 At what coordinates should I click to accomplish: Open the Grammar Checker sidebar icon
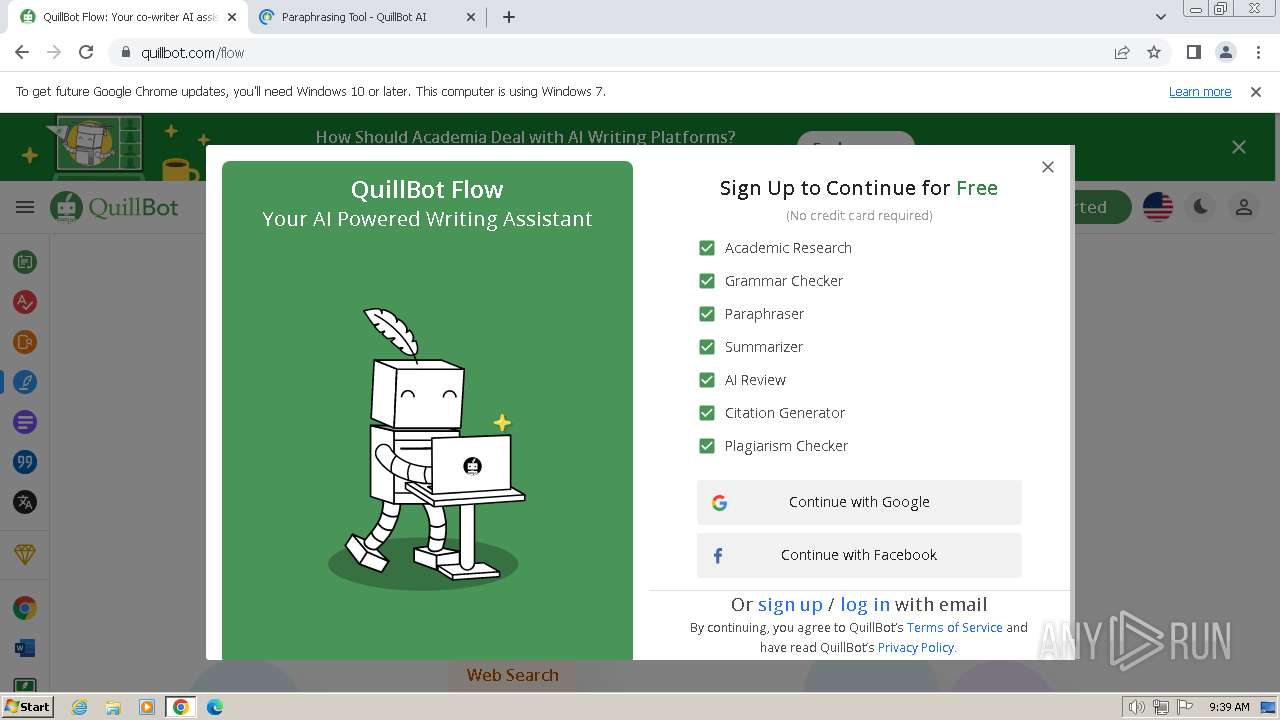coord(25,302)
